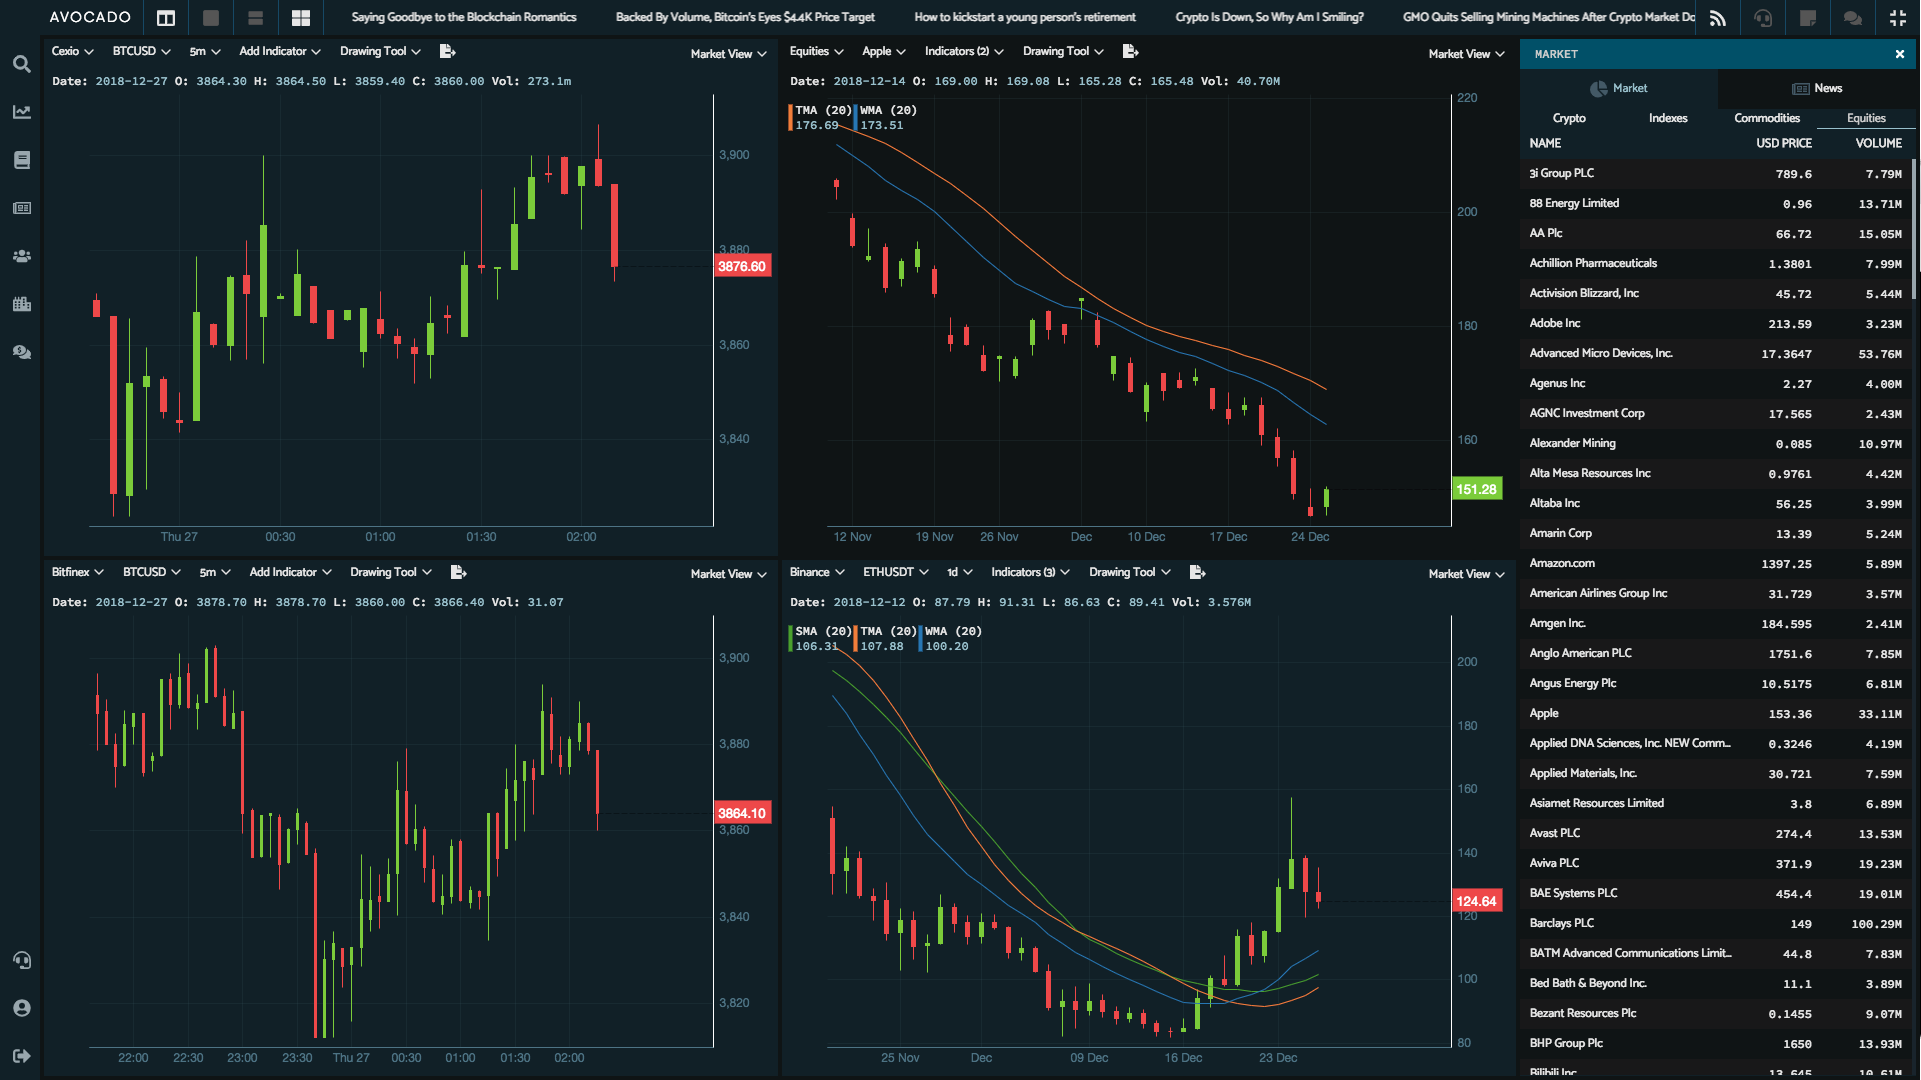Viewport: 1921px width, 1080px height.
Task: Open headline about Blockchain Romantics
Action: point(463,17)
